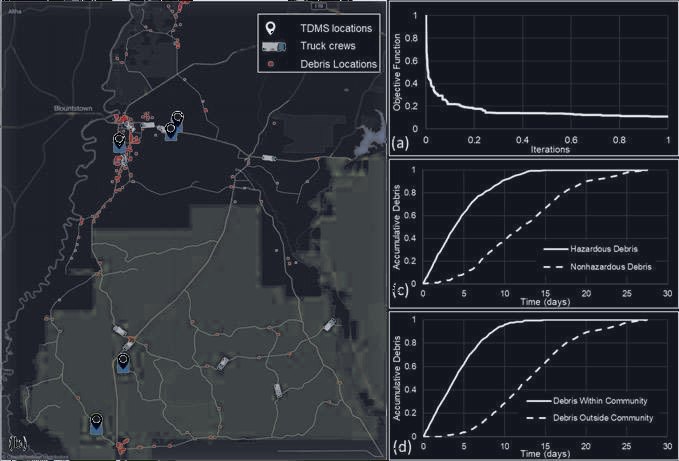Click the 'Accumulative Debris' axis label on chart (c)

(x=397, y=227)
